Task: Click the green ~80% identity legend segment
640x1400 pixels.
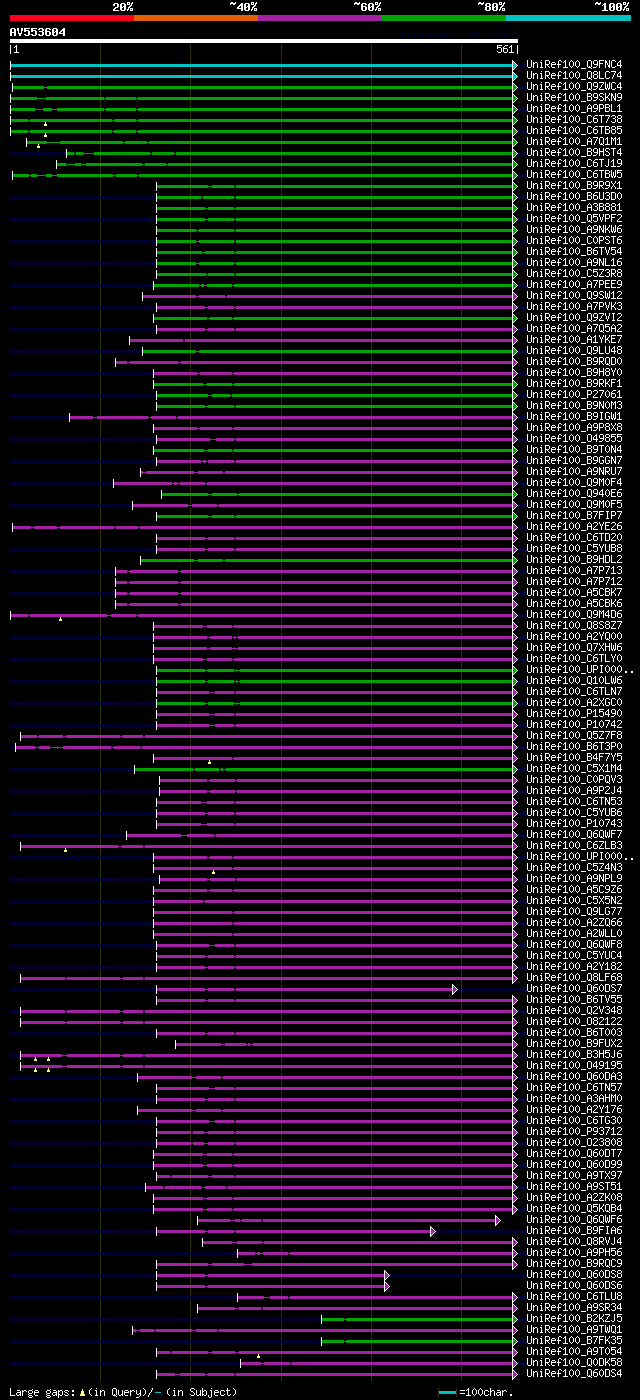Action: (x=444, y=18)
